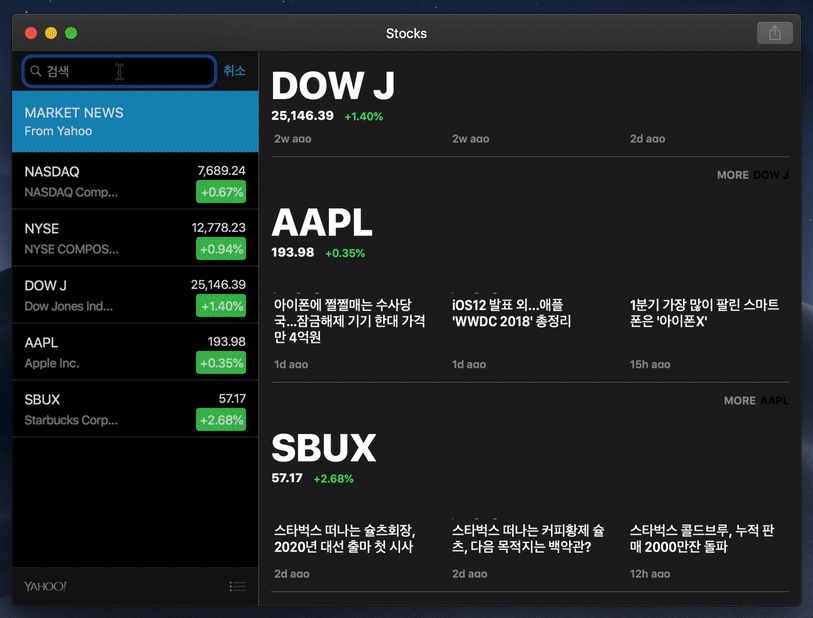Cancel the search with 취소
Screen dimensions: 813x618
coord(234,71)
